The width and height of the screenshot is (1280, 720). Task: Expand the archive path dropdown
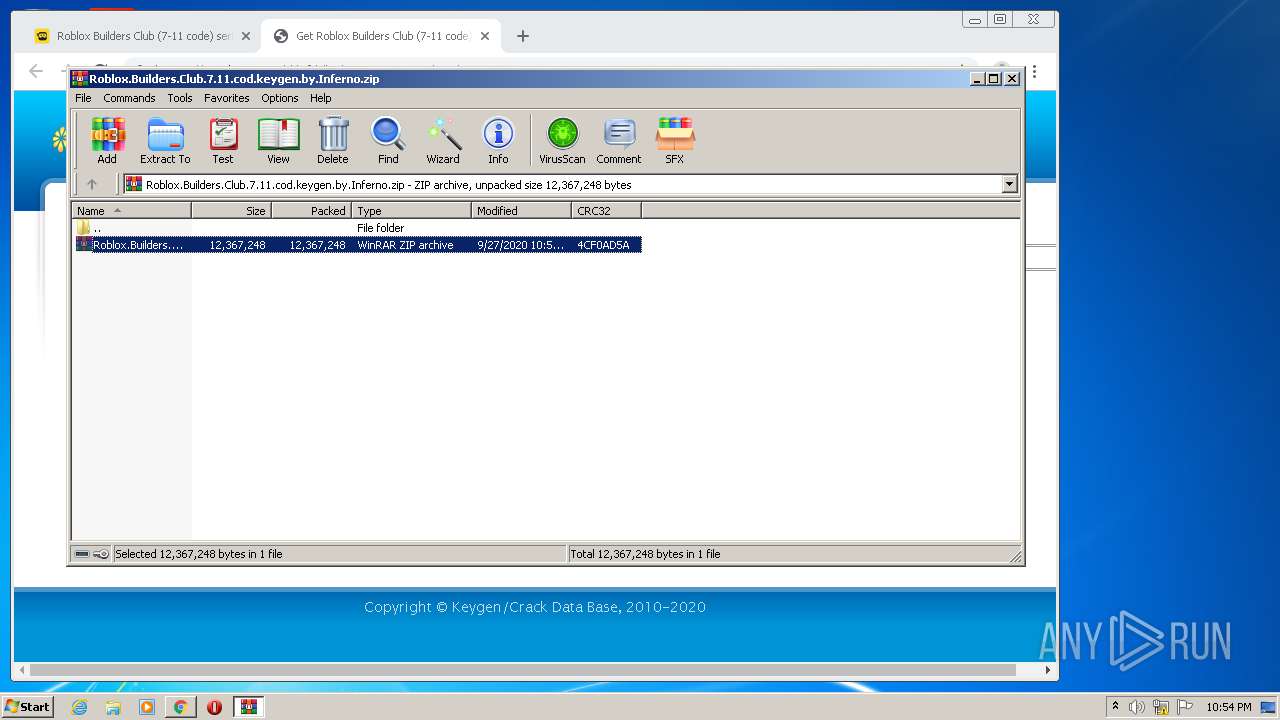point(1009,184)
